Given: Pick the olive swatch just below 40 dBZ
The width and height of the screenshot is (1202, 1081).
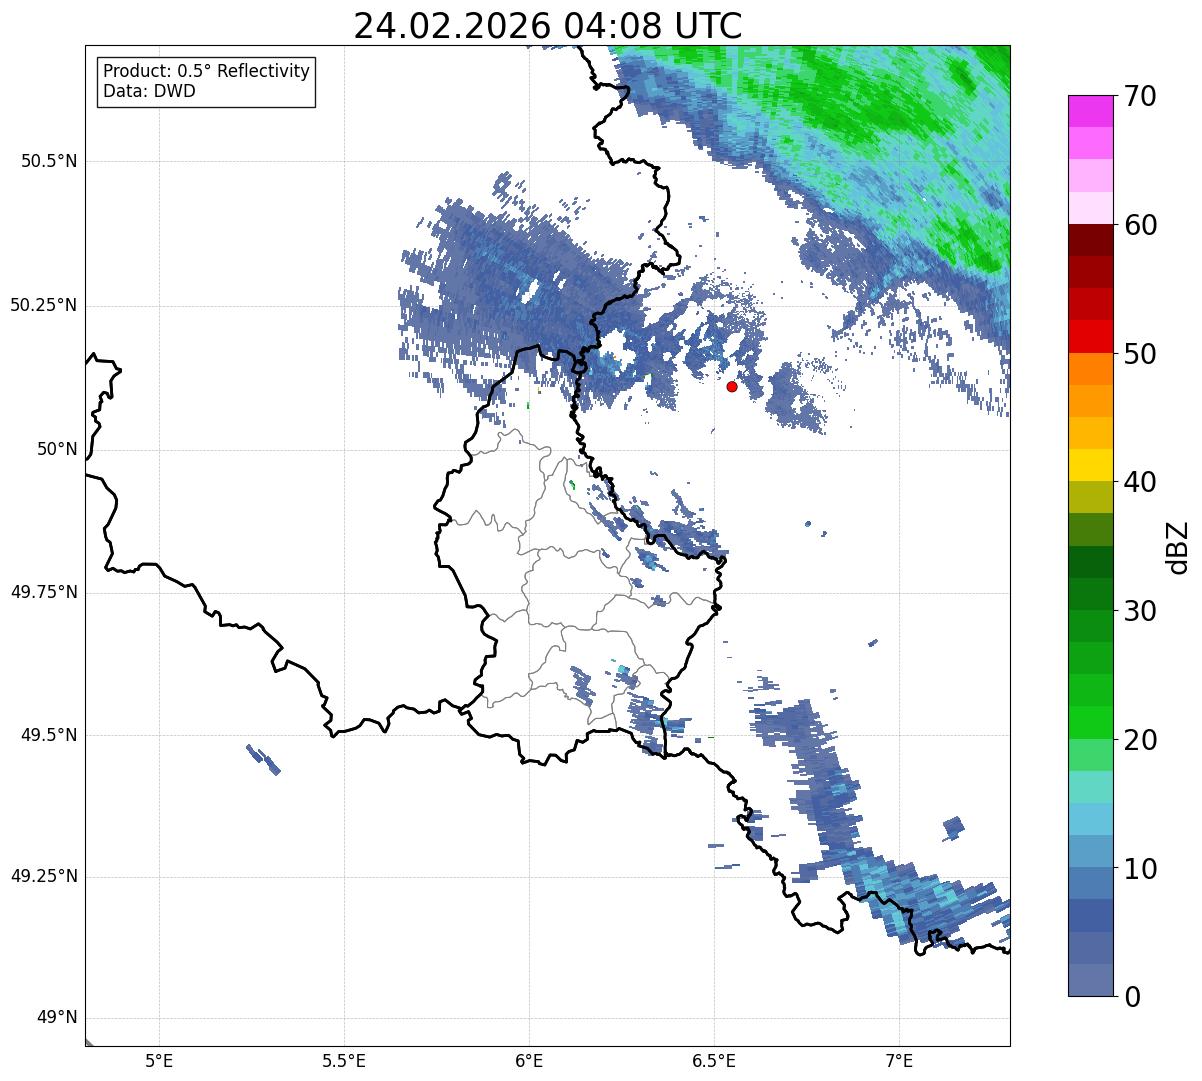Looking at the screenshot, I should [x=1091, y=498].
